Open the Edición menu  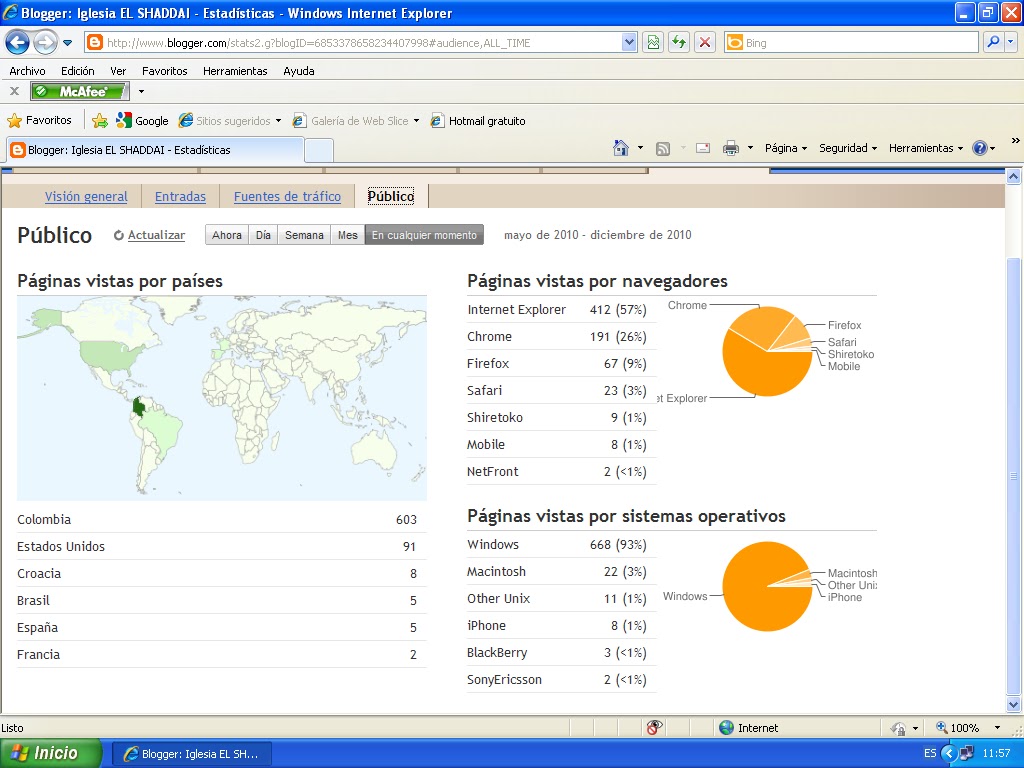point(78,71)
